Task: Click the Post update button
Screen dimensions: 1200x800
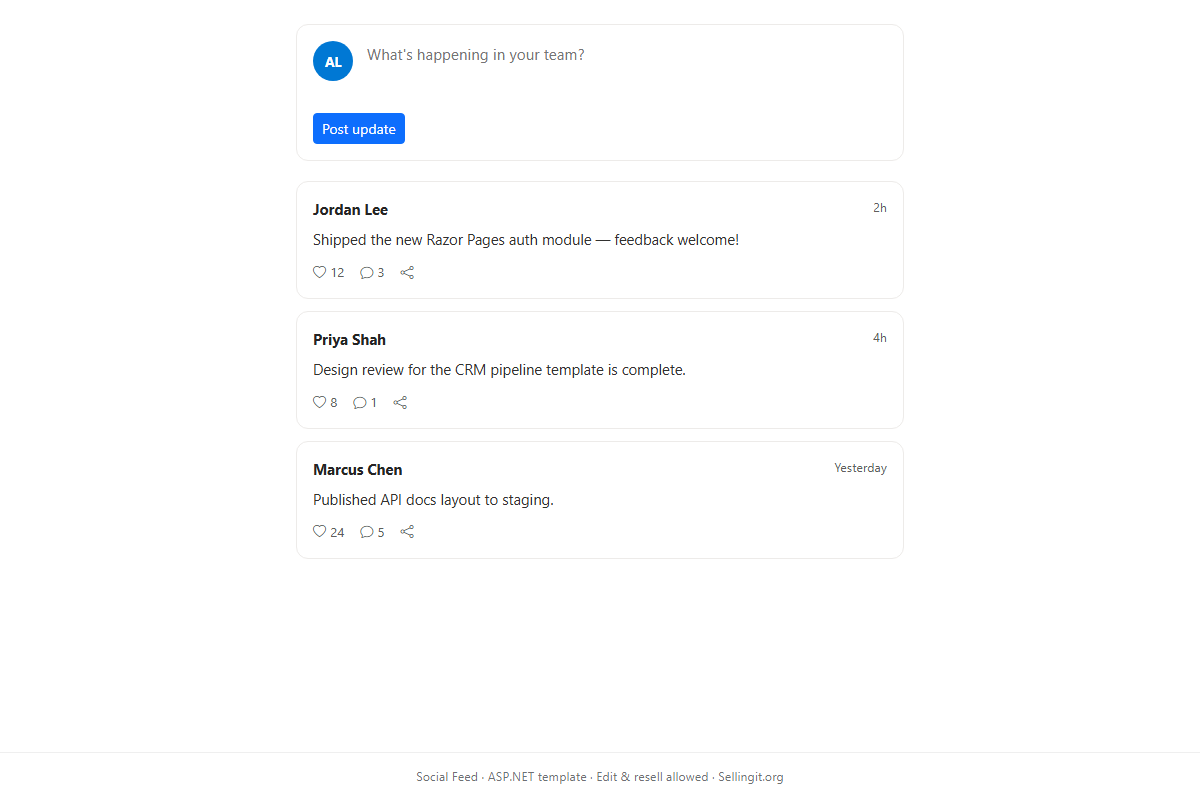Action: (359, 129)
